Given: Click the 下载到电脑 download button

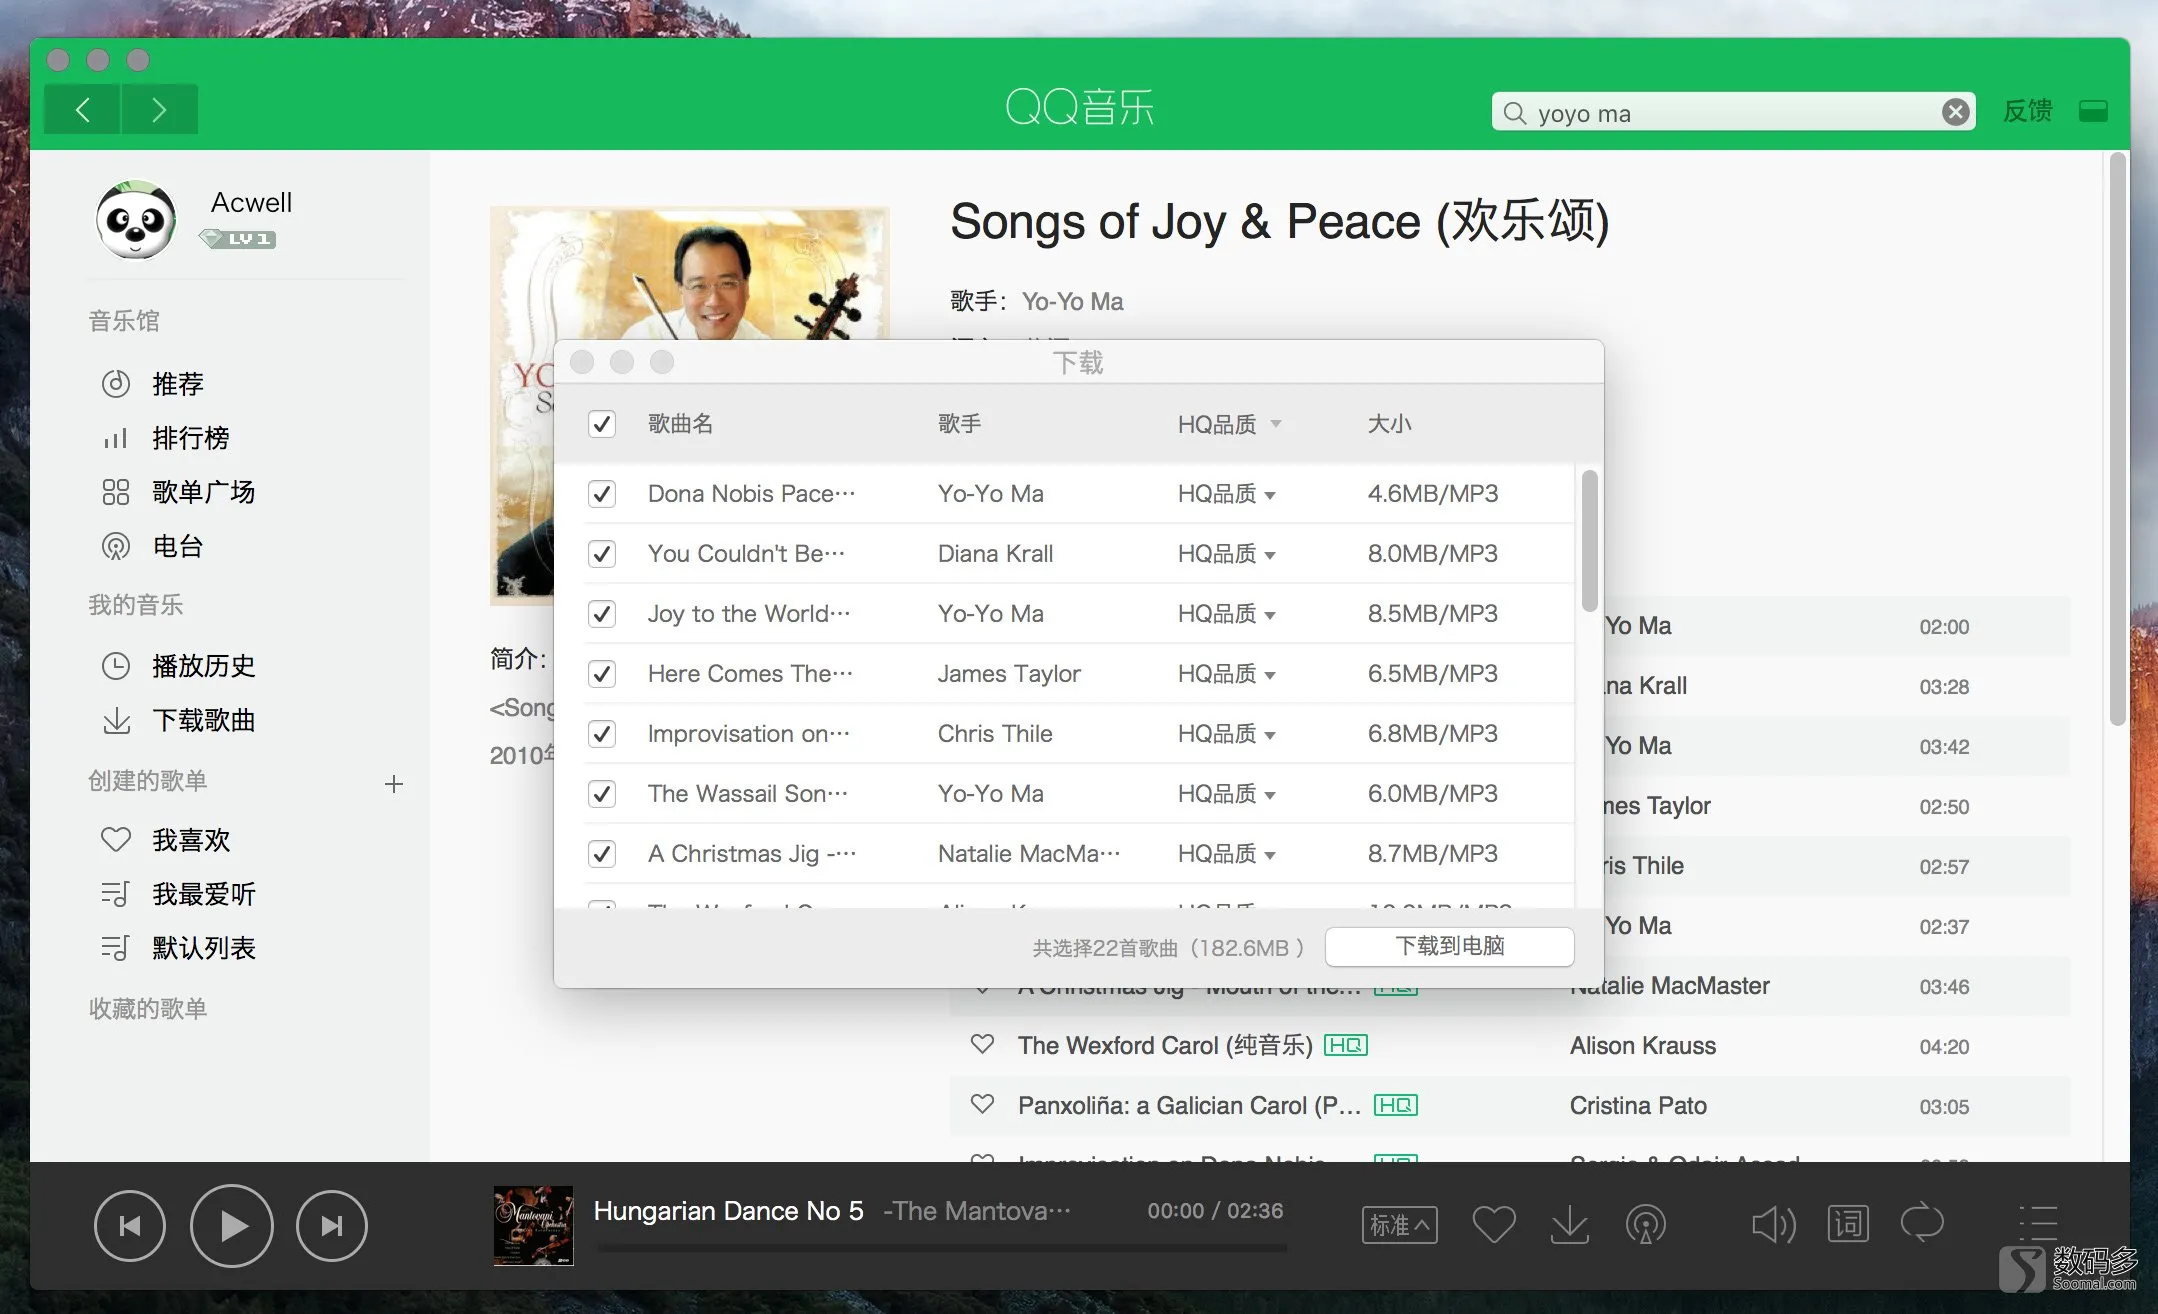Looking at the screenshot, I should 1449,946.
